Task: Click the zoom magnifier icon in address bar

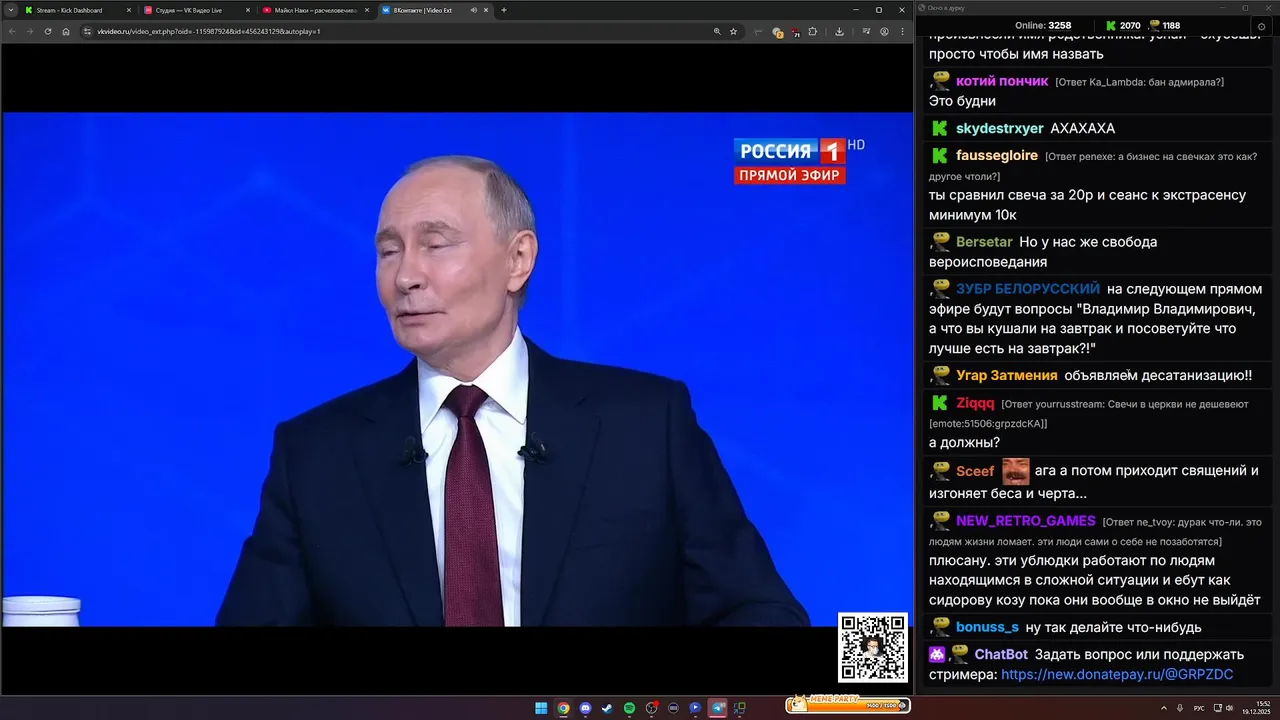Action: (717, 31)
